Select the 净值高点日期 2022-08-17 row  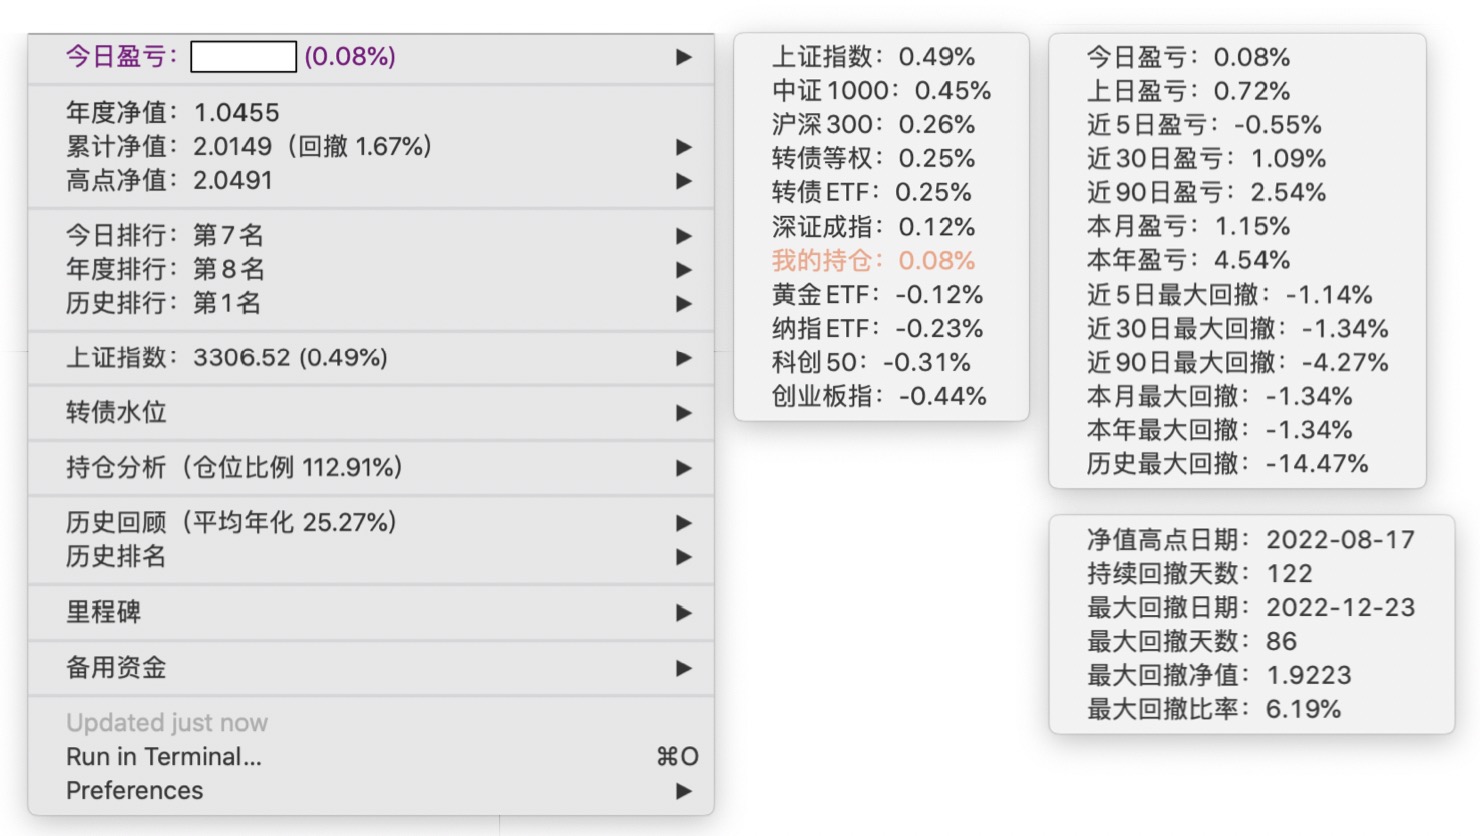pos(1251,540)
